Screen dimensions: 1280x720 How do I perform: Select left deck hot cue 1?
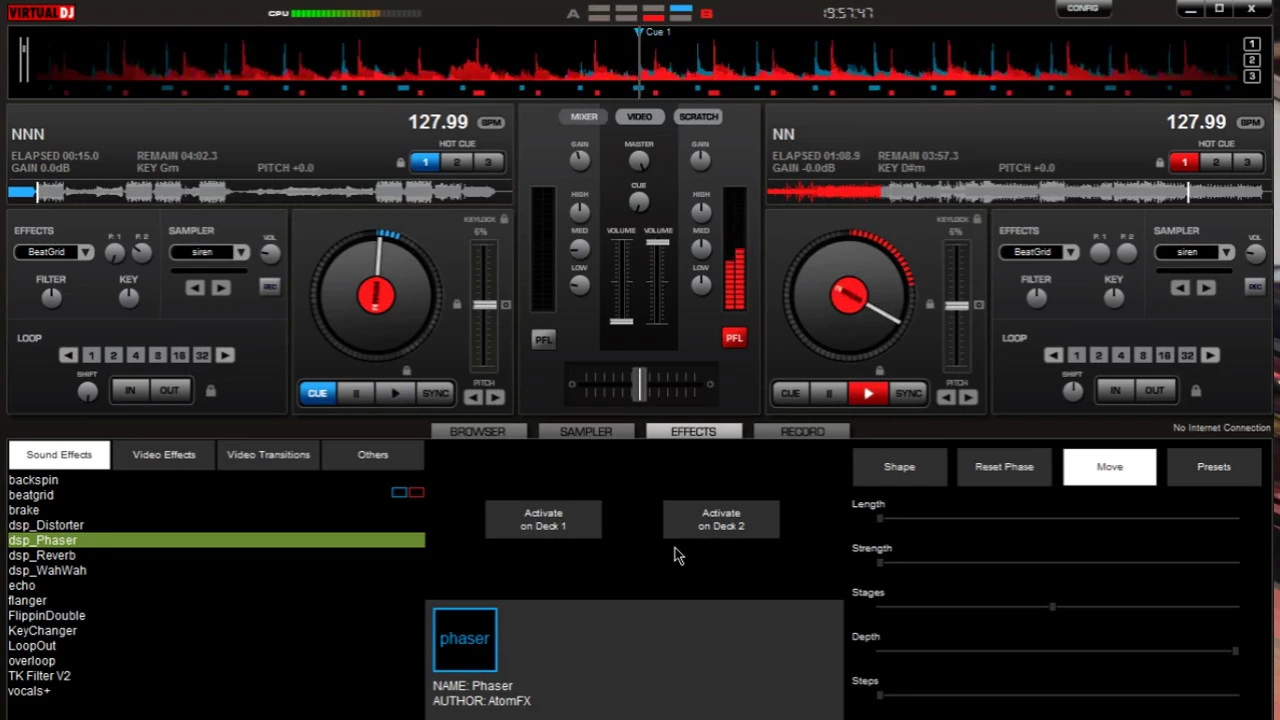click(425, 162)
